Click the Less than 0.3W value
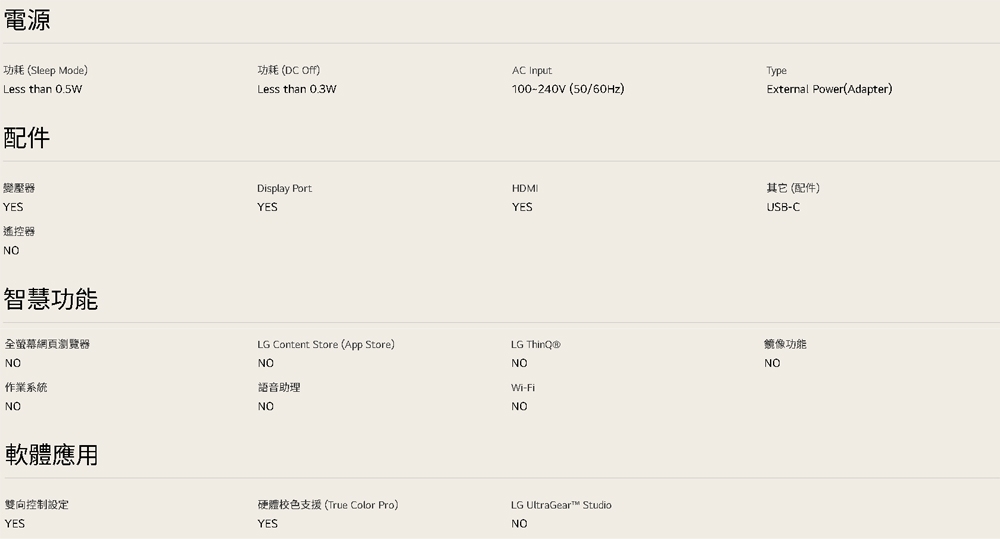This screenshot has height=539, width=1000. click(x=297, y=90)
